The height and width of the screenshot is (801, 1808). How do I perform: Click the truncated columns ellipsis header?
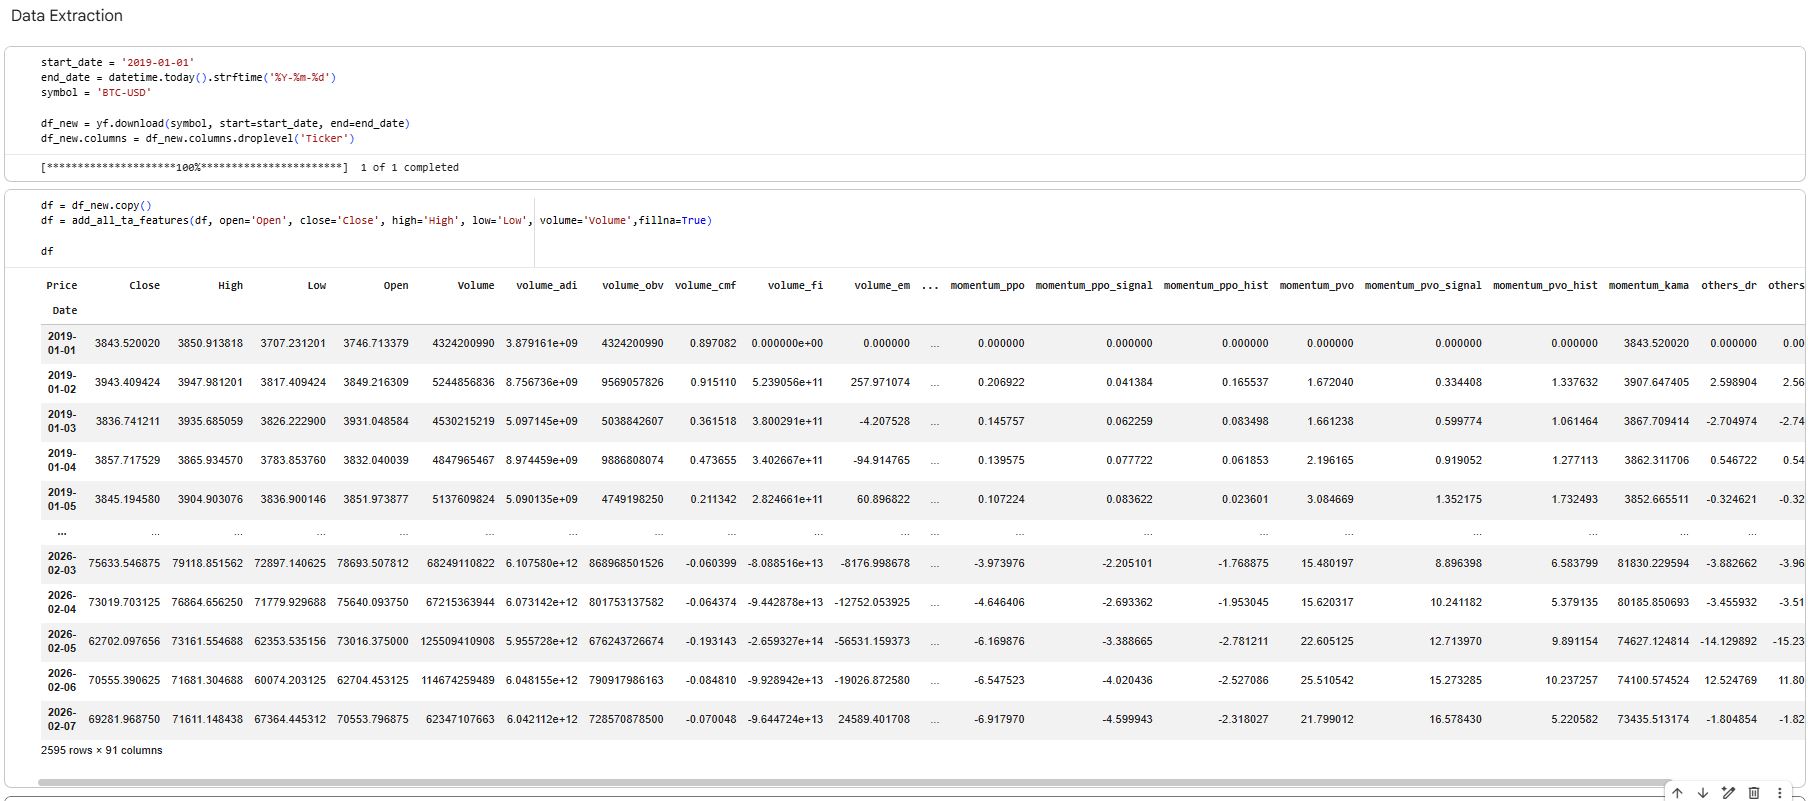[930, 286]
